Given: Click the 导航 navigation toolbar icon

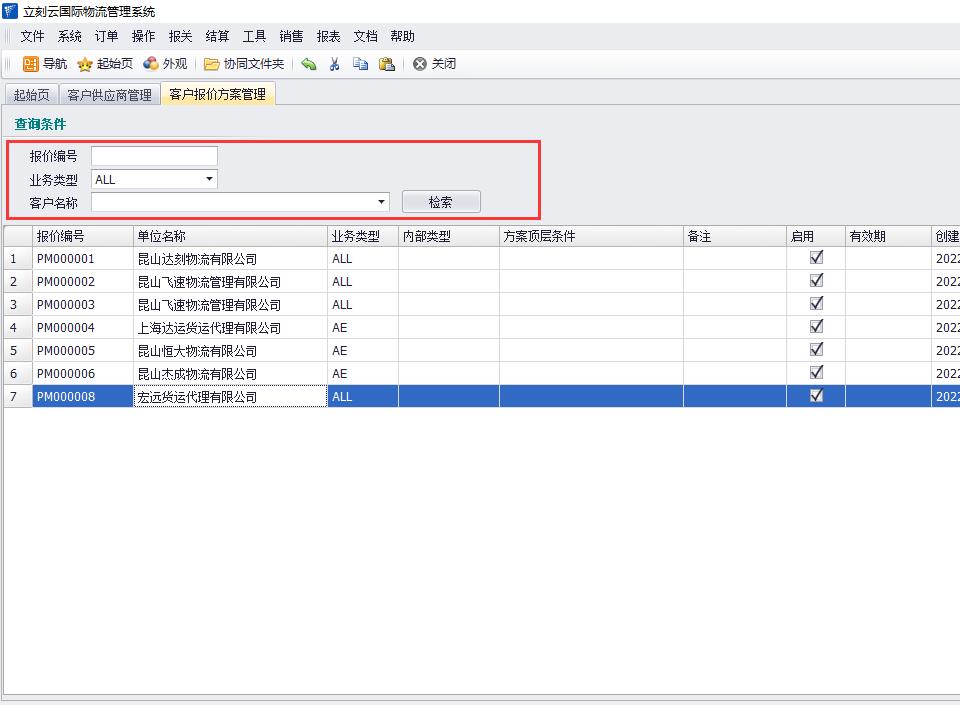Looking at the screenshot, I should [x=31, y=64].
